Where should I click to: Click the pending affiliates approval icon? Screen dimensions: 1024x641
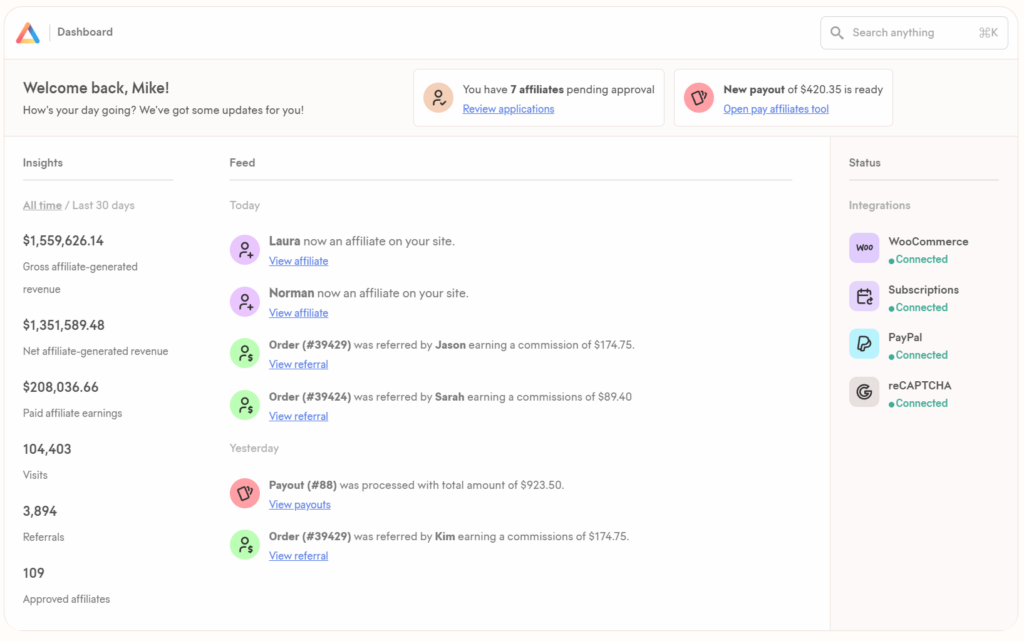[438, 98]
